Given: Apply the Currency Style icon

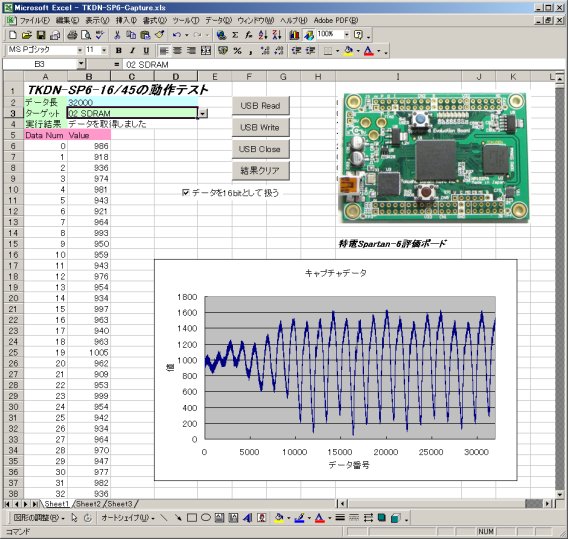Looking at the screenshot, I should pyautogui.click(x=223, y=51).
